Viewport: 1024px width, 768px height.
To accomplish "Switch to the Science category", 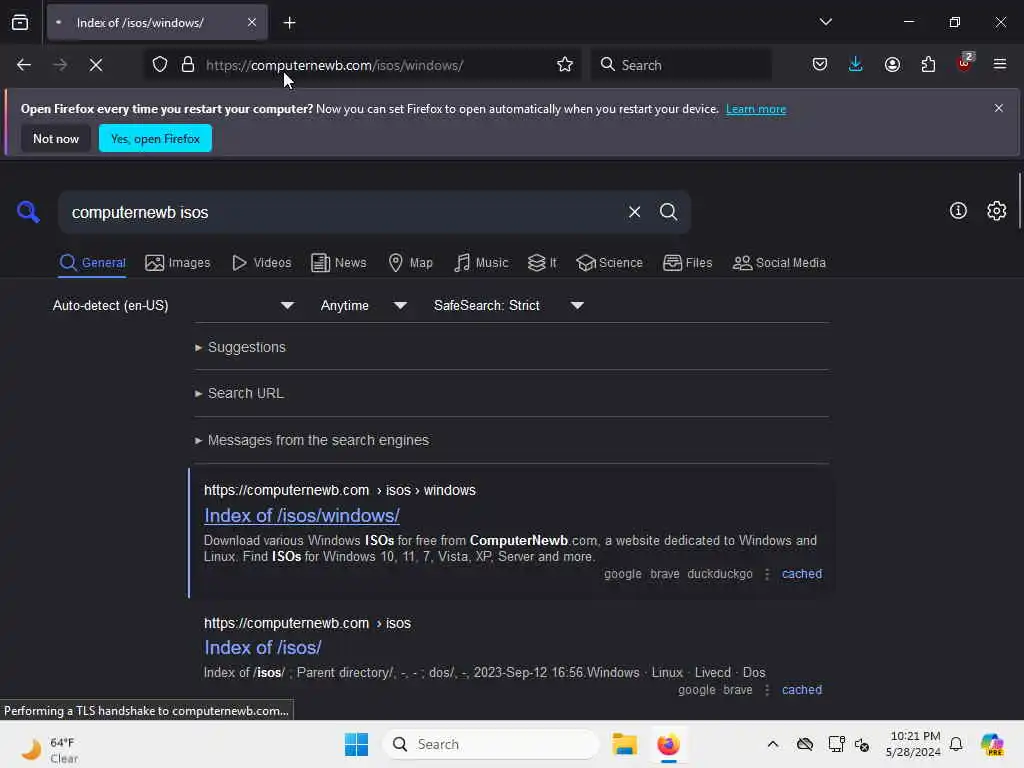I will click(x=609, y=263).
